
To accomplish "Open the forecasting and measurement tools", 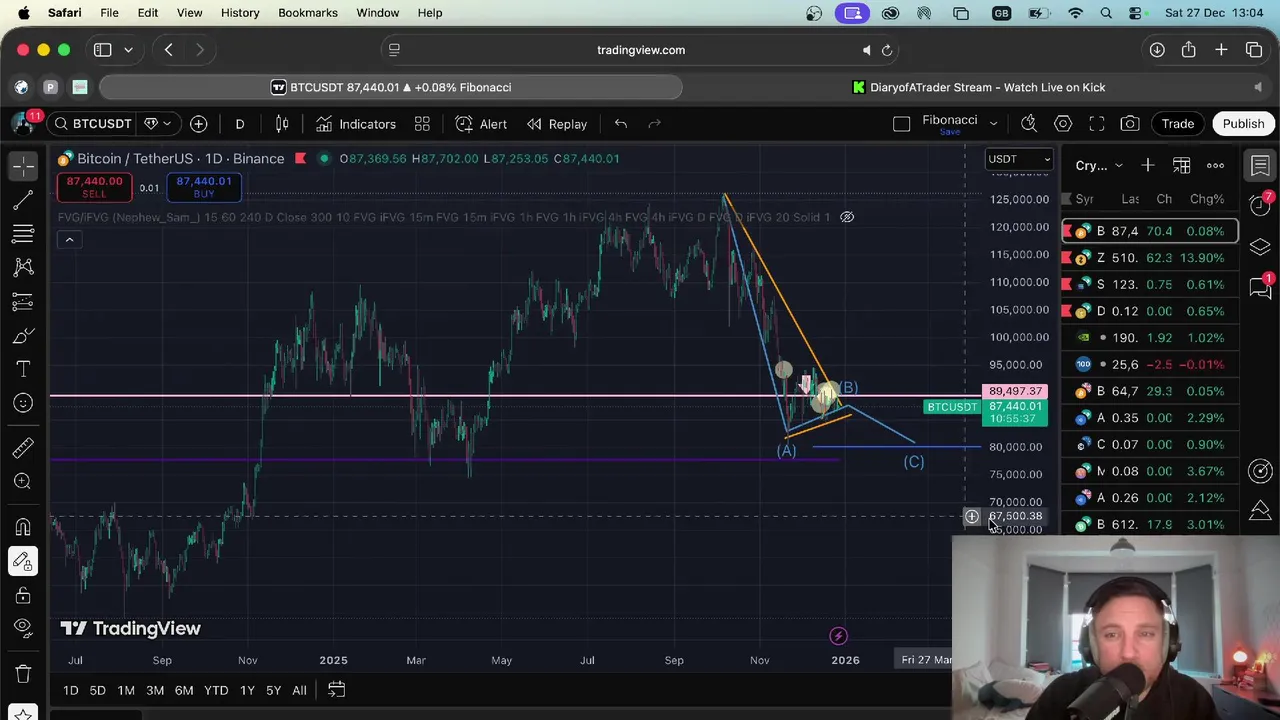I will (x=23, y=301).
